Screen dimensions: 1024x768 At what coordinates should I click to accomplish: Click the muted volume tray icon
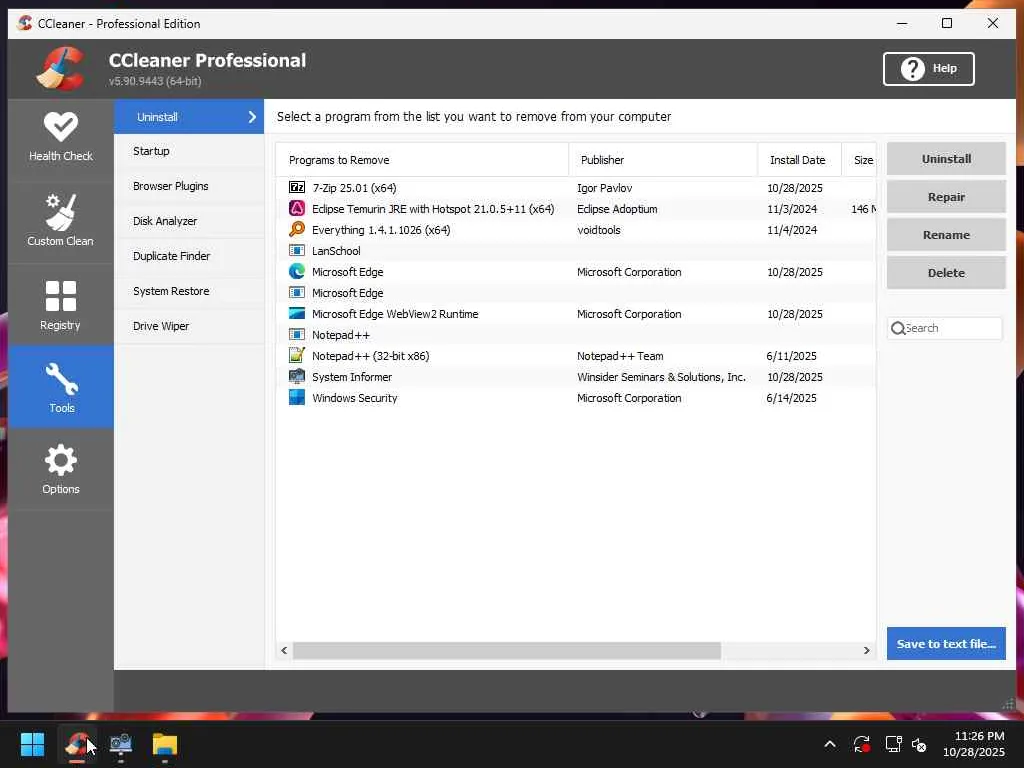(x=919, y=744)
